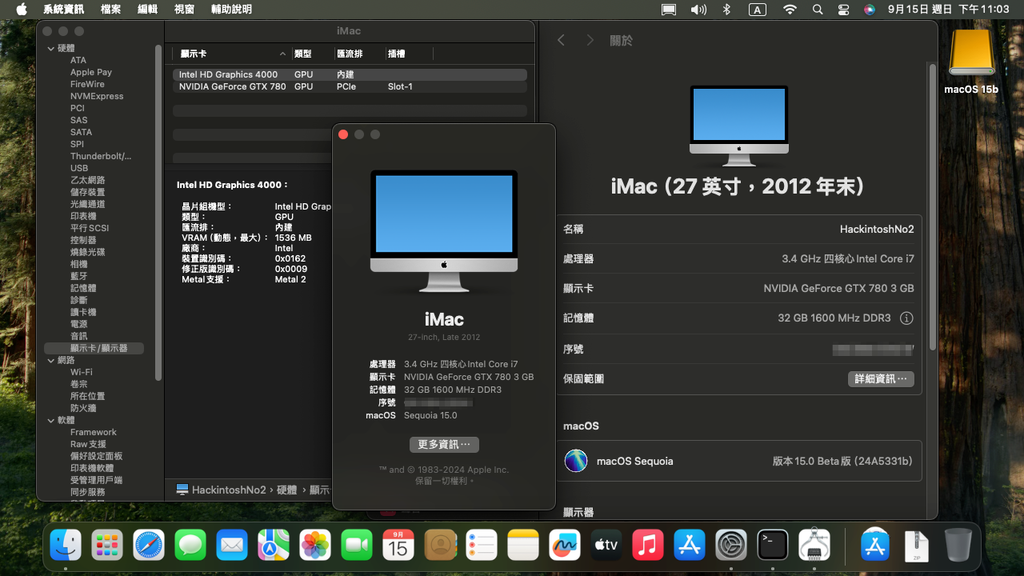The width and height of the screenshot is (1024, 576).
Task: Open Launchpad in the Dock
Action: pos(107,545)
